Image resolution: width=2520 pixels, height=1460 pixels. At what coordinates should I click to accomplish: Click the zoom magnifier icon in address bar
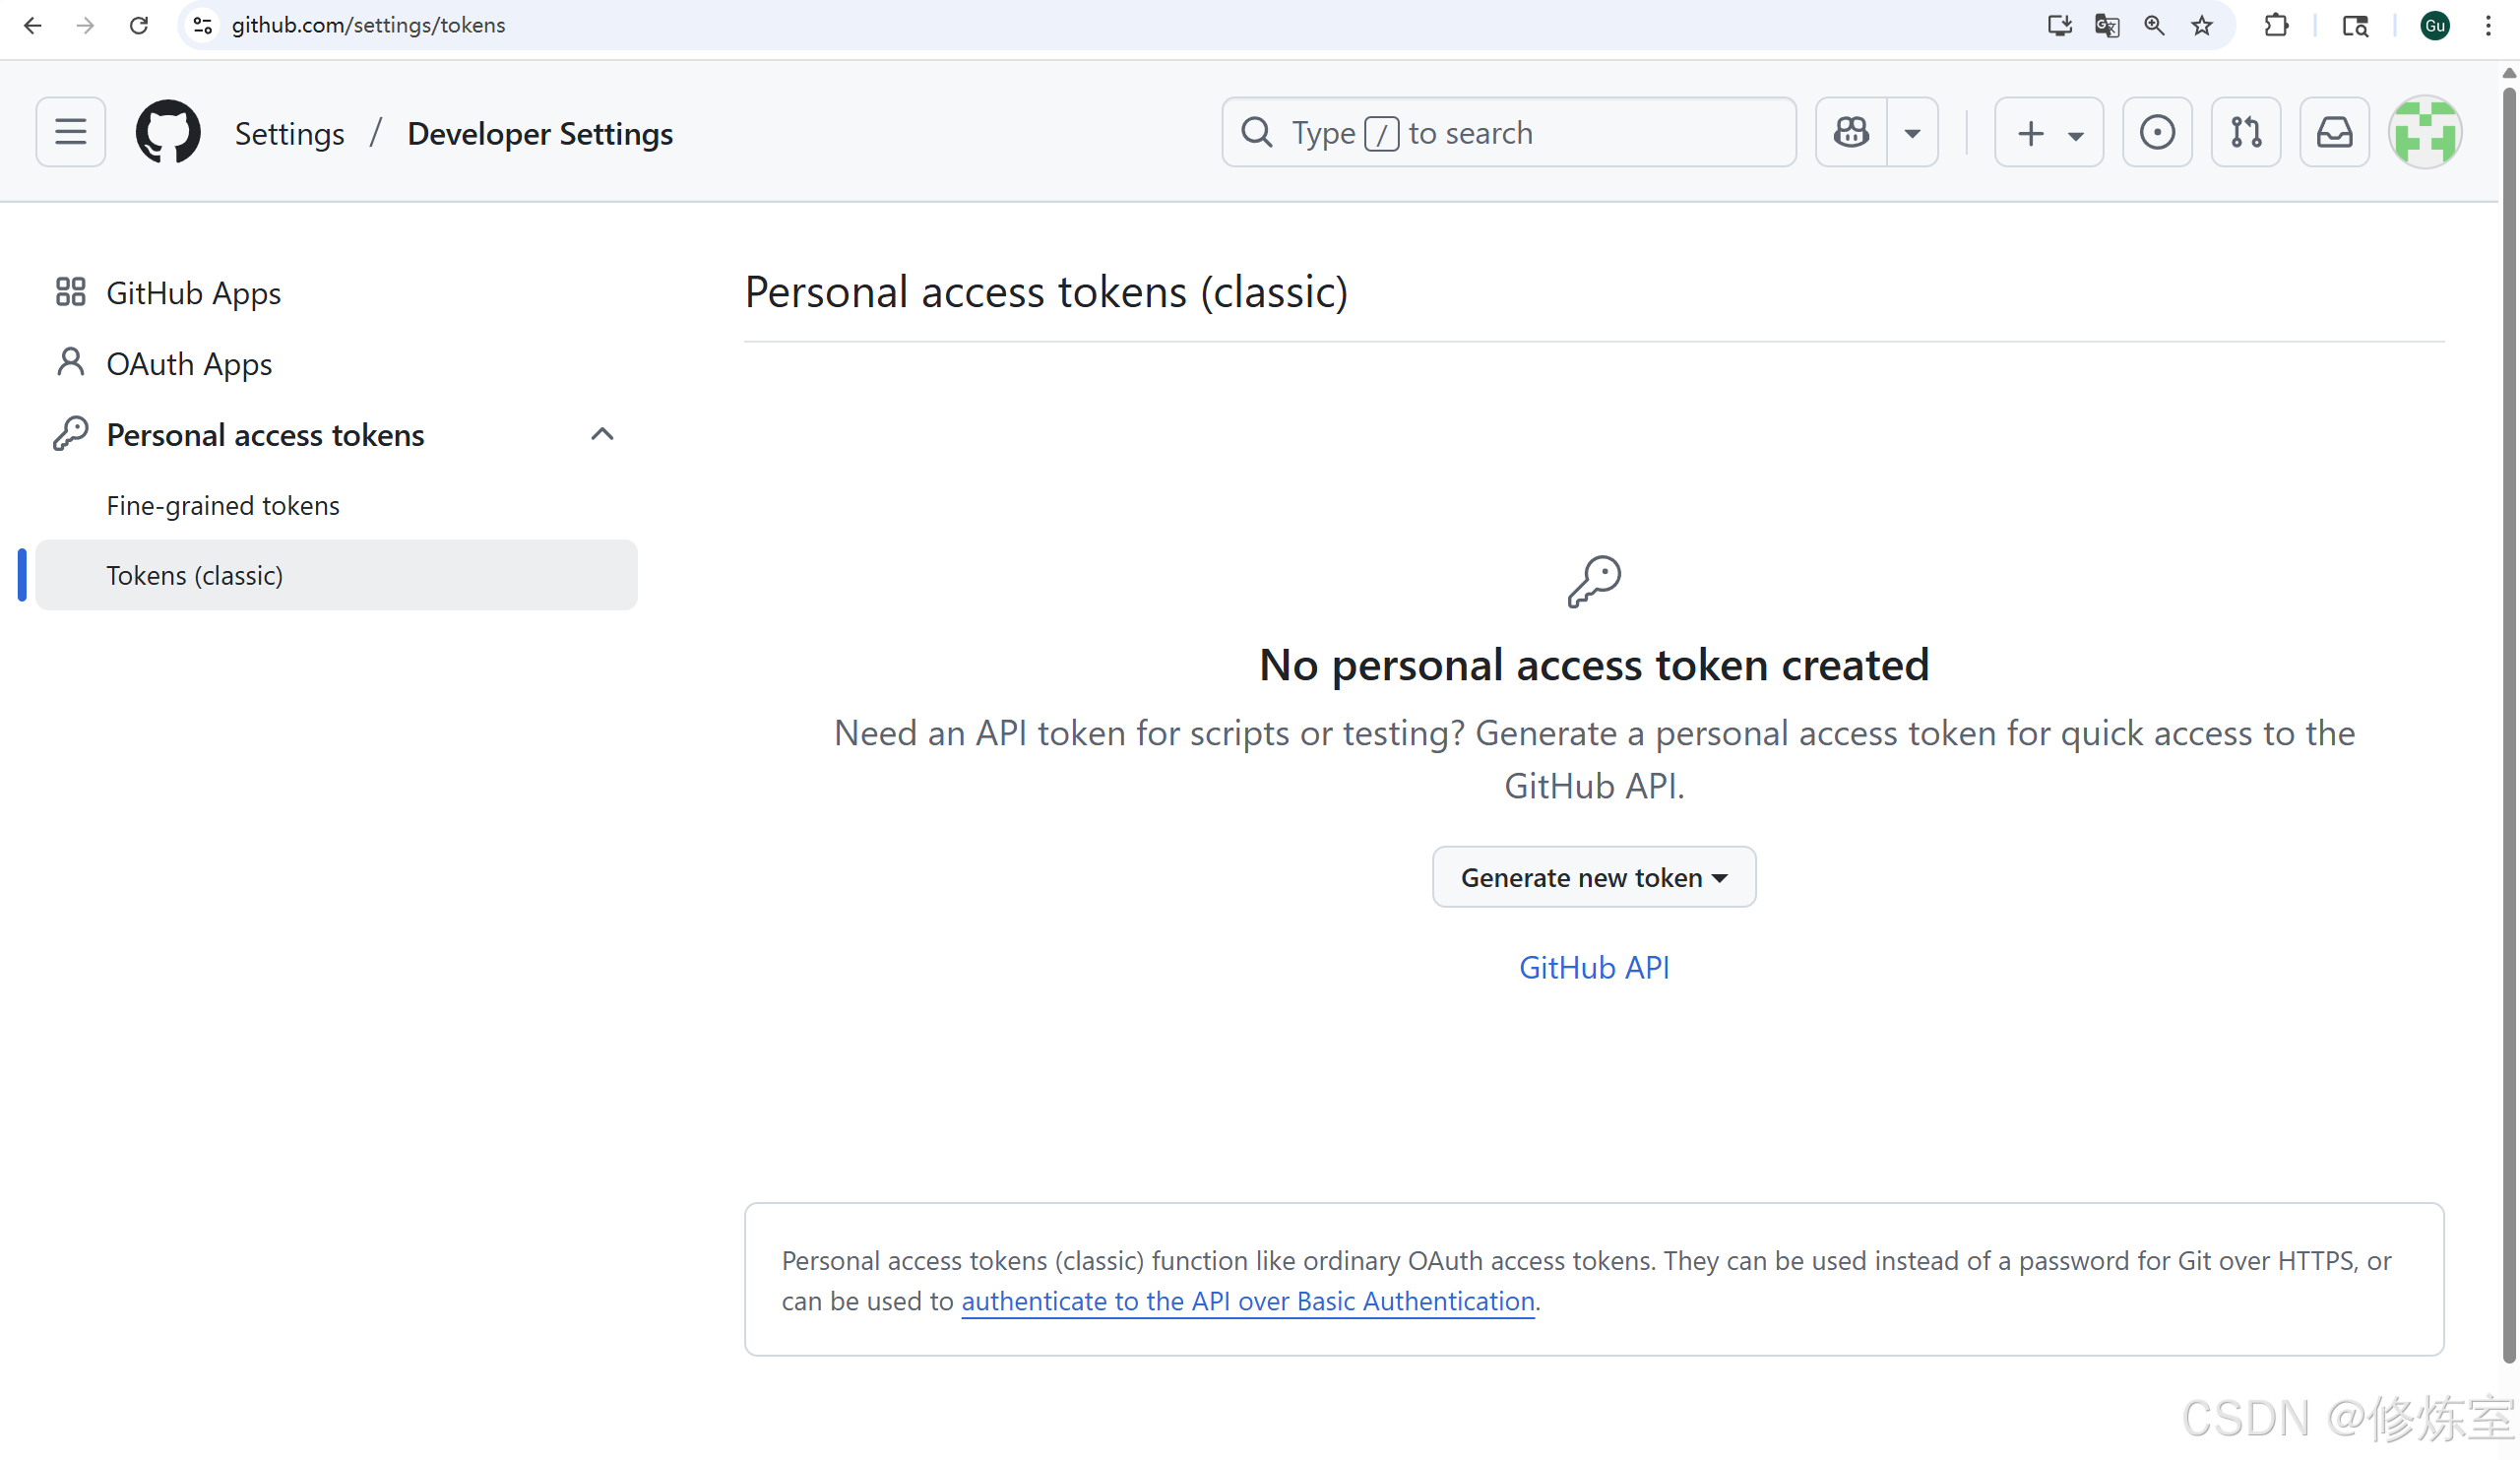(x=2154, y=25)
